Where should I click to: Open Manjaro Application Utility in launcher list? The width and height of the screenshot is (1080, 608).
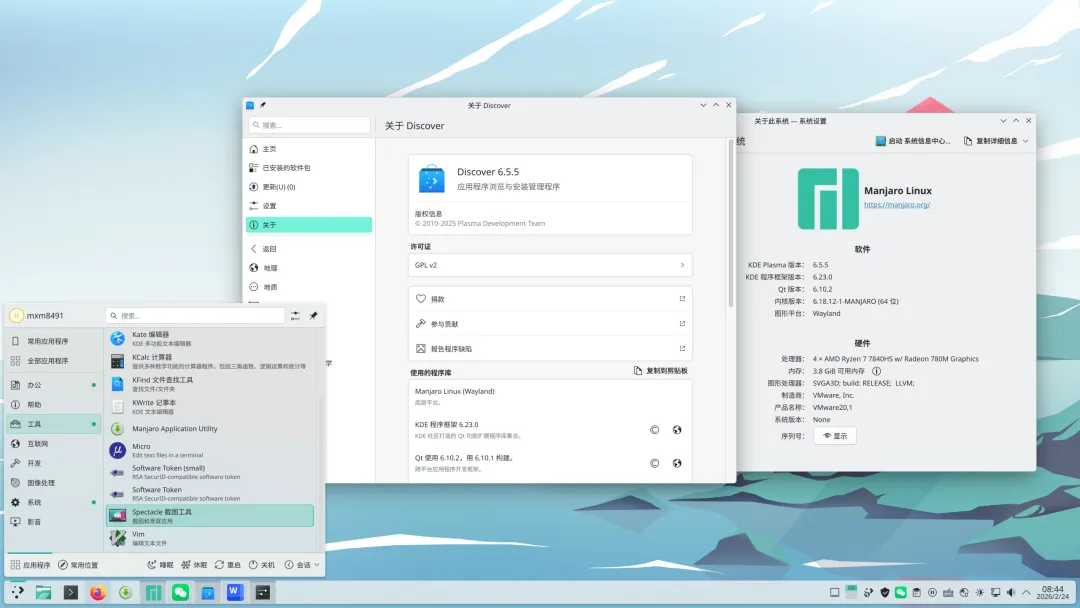point(210,428)
